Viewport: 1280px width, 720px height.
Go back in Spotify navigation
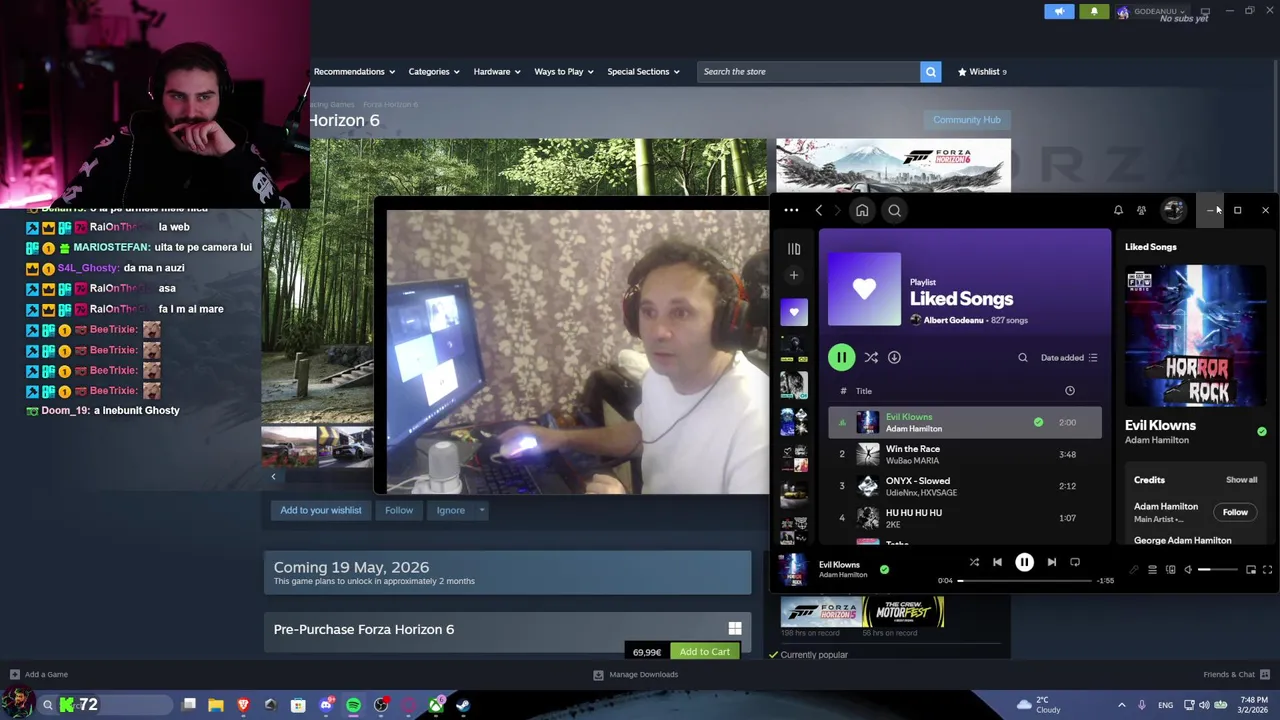pyautogui.click(x=819, y=210)
